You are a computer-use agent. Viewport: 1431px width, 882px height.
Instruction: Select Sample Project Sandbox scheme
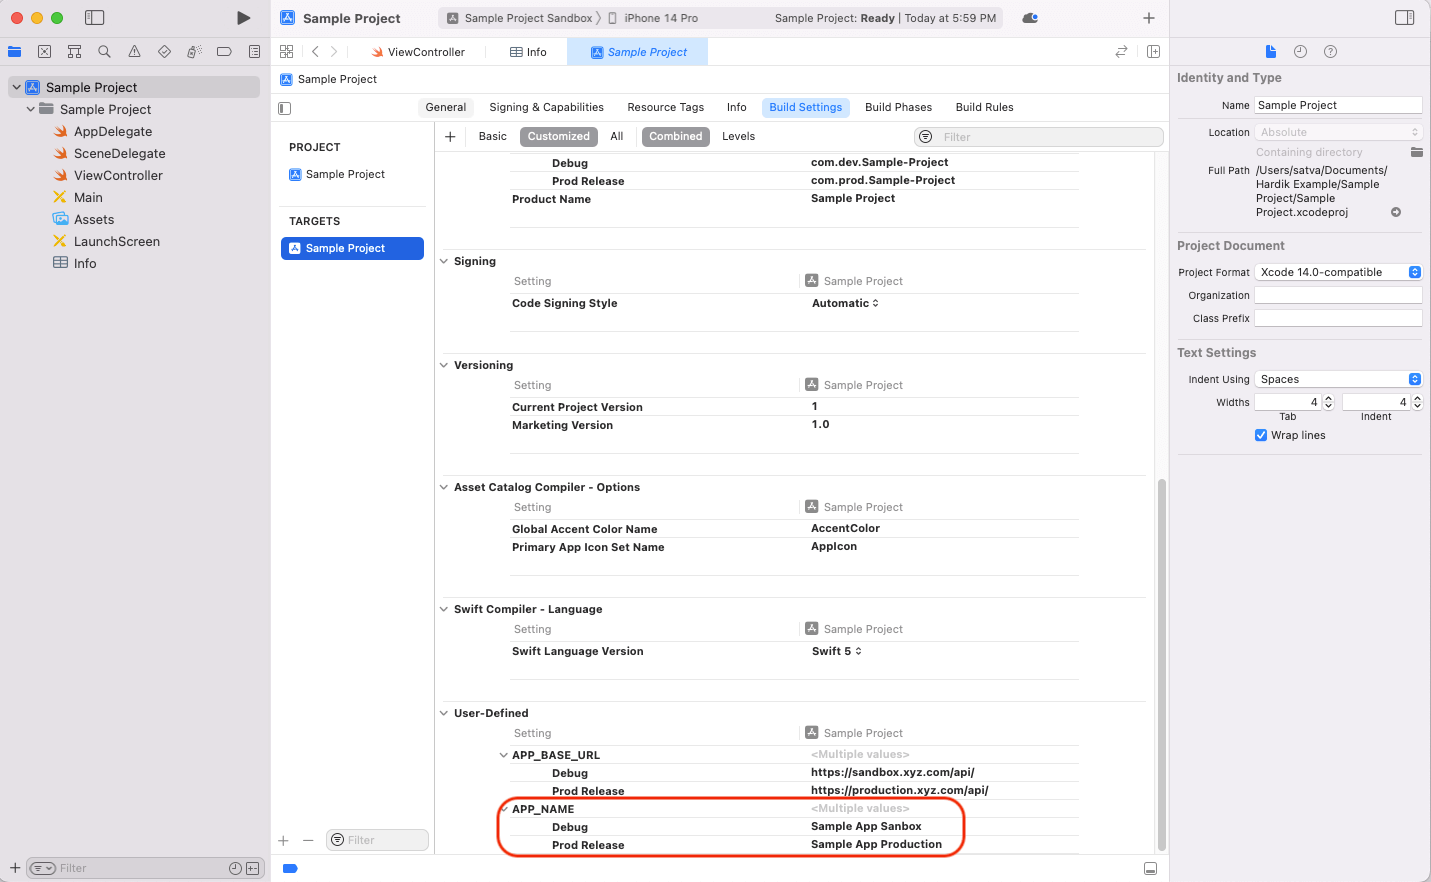[520, 18]
